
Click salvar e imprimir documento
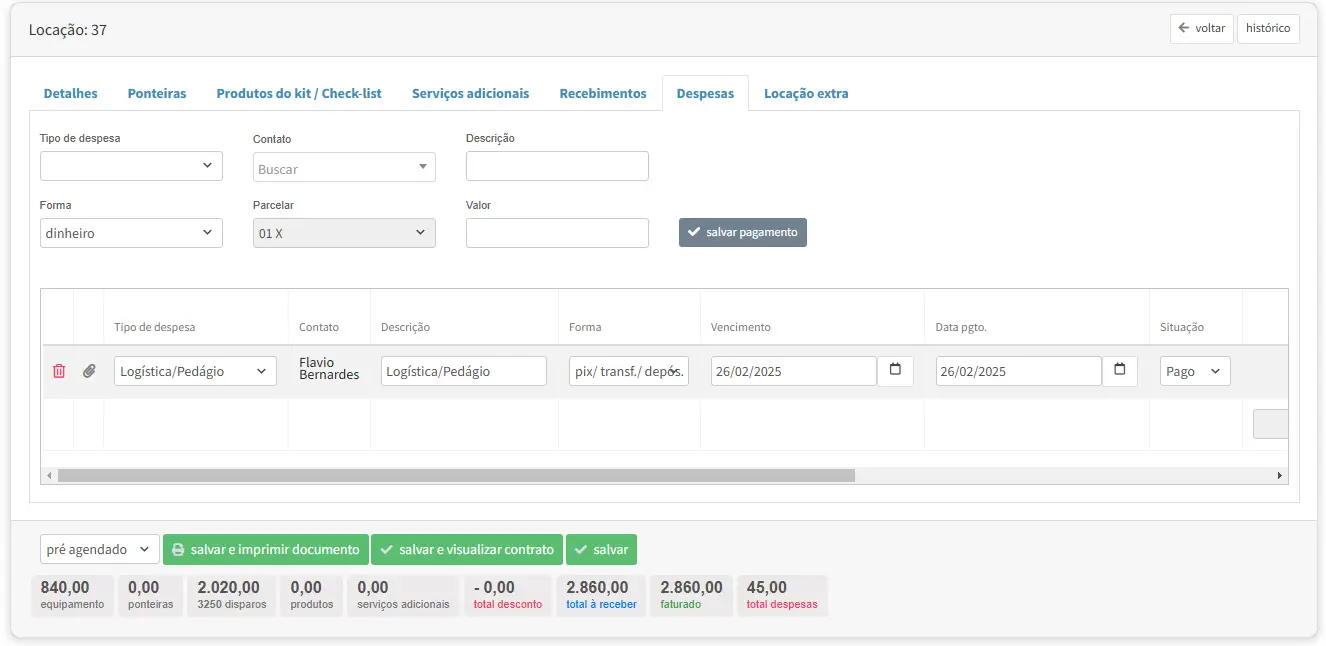tap(265, 549)
